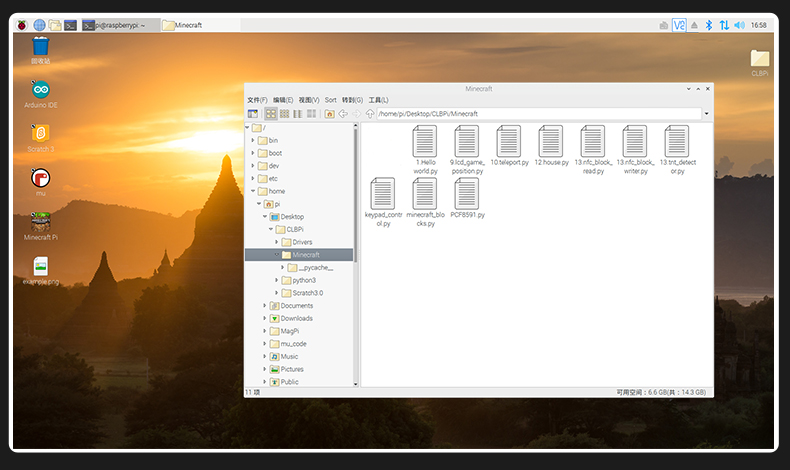This screenshot has width=790, height=470.
Task: Expand the Documents folder in tree
Action: pos(265,305)
